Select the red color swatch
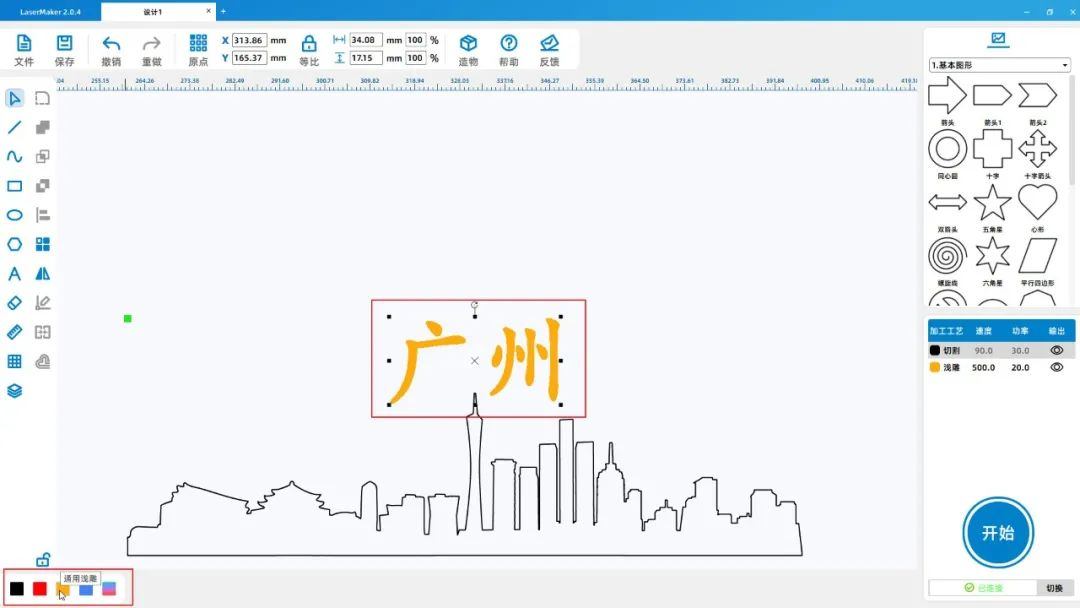 coord(40,589)
